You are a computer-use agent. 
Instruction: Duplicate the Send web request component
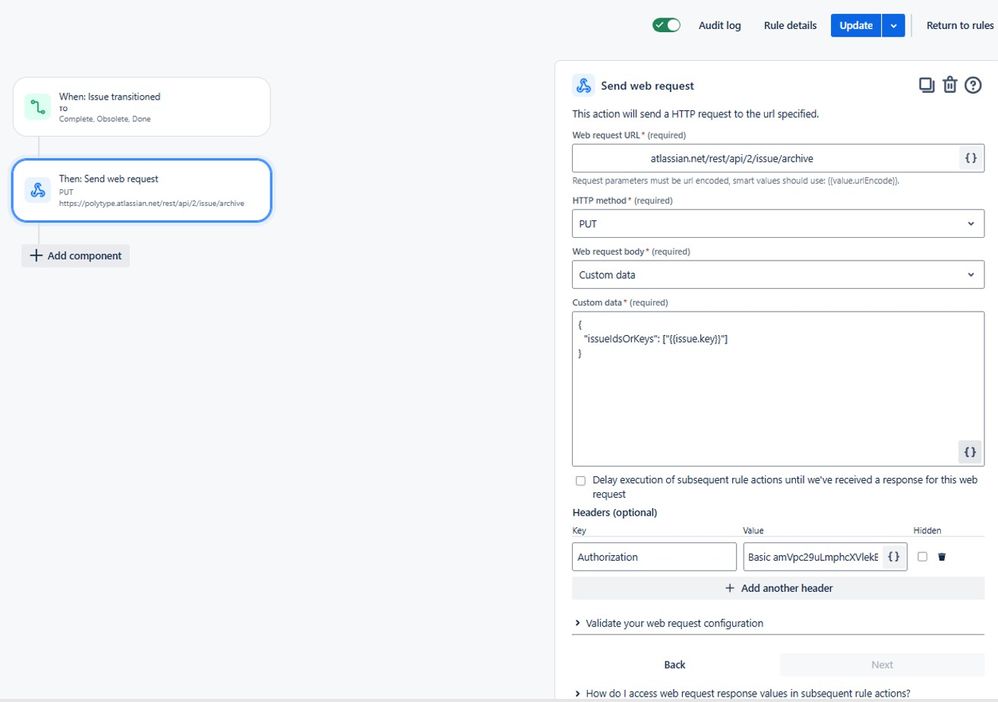pyautogui.click(x=926, y=85)
